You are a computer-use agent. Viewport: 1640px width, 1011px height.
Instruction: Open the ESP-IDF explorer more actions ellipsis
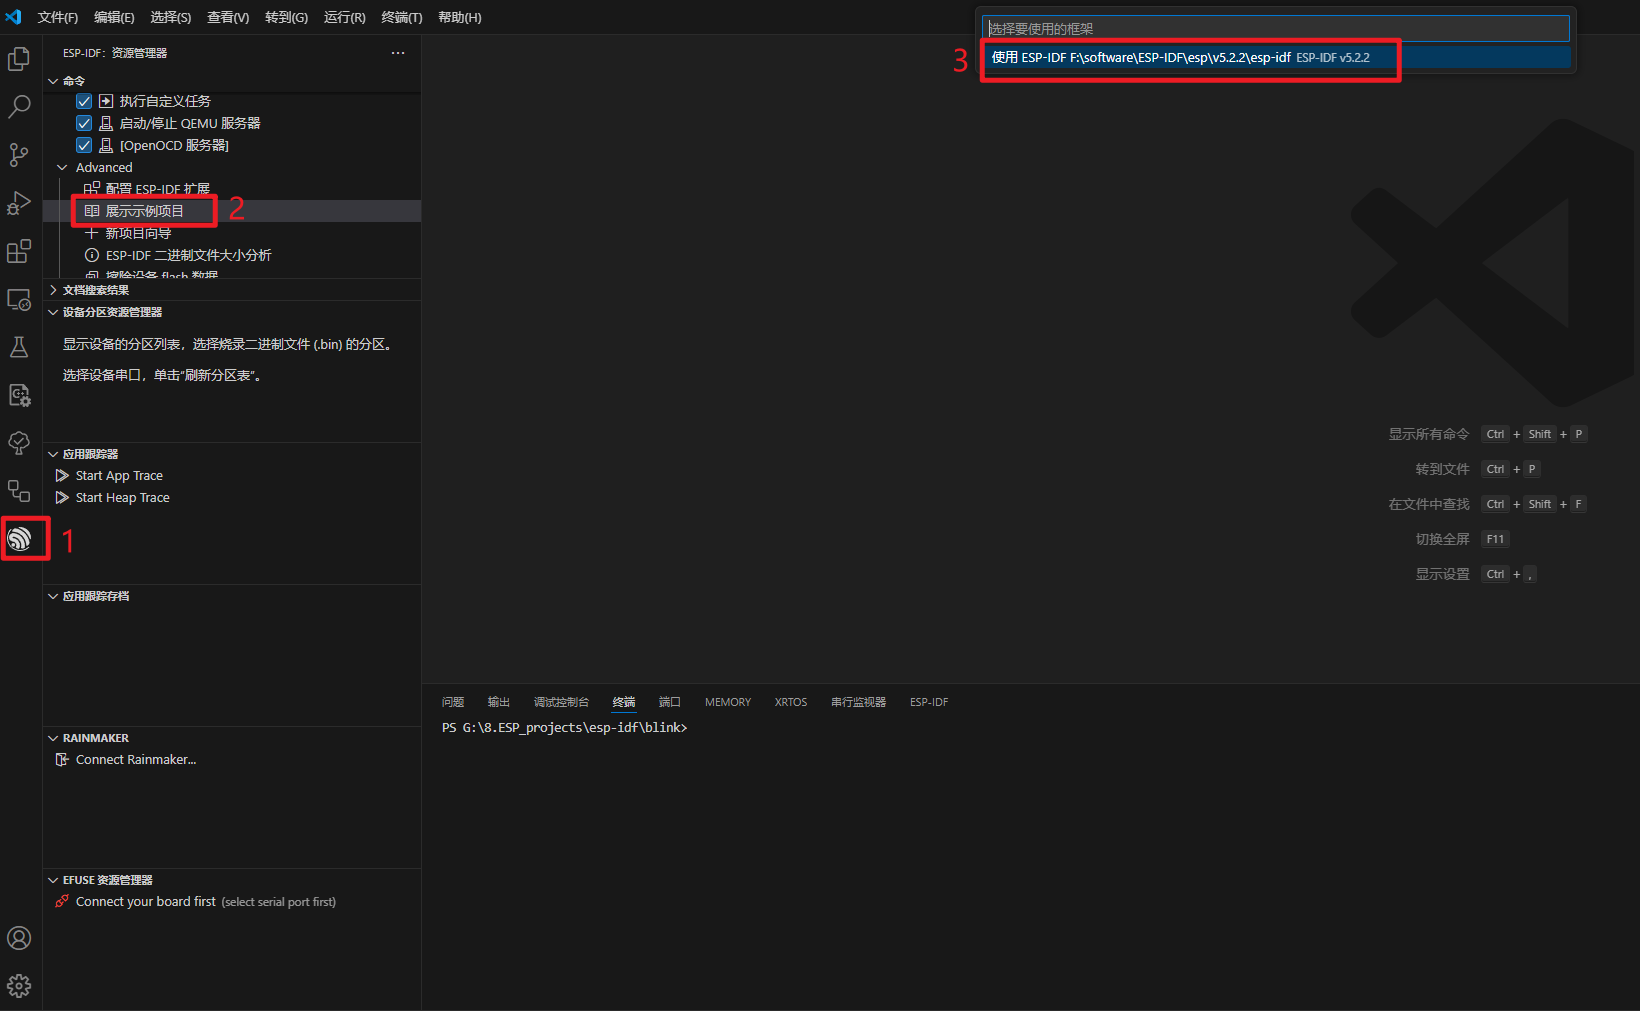(x=398, y=53)
